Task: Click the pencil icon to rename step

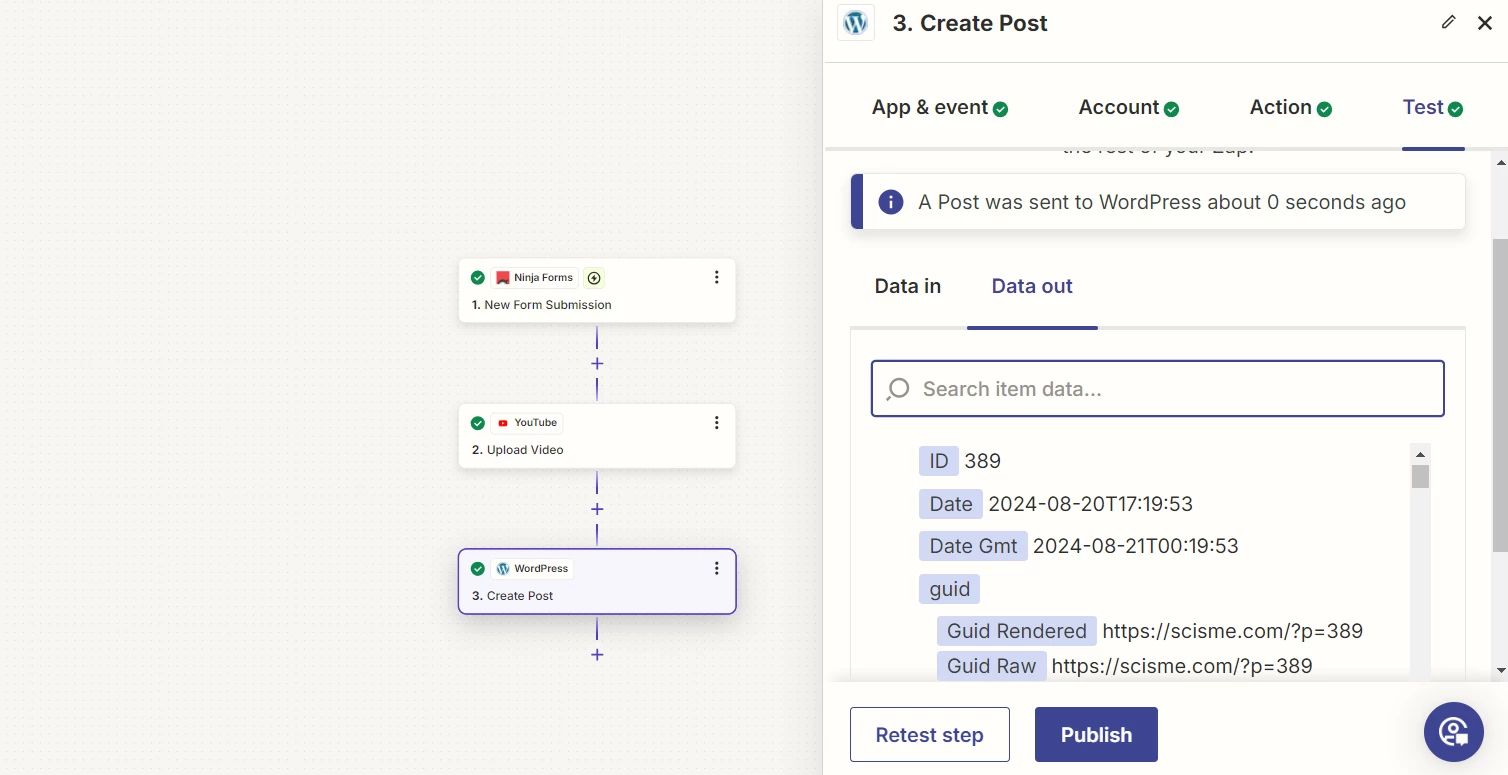Action: point(1448,22)
